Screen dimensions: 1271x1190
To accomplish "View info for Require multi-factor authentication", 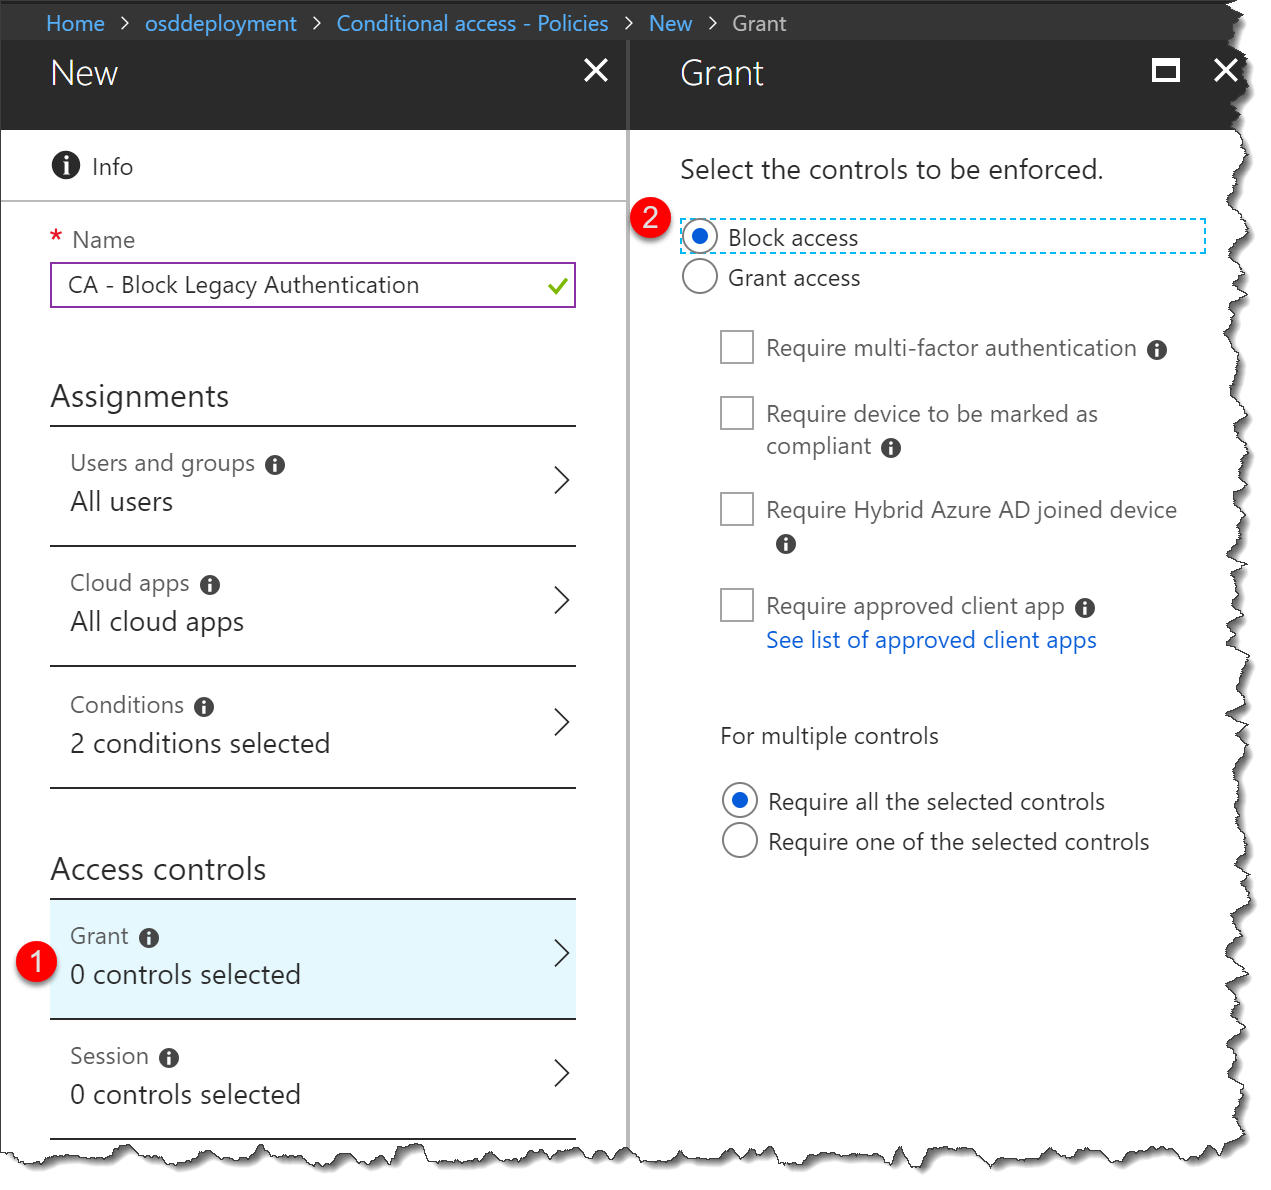I will (1157, 348).
